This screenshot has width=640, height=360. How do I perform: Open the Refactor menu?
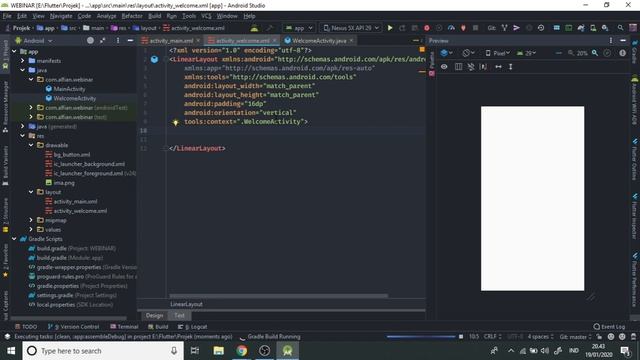[x=132, y=16]
